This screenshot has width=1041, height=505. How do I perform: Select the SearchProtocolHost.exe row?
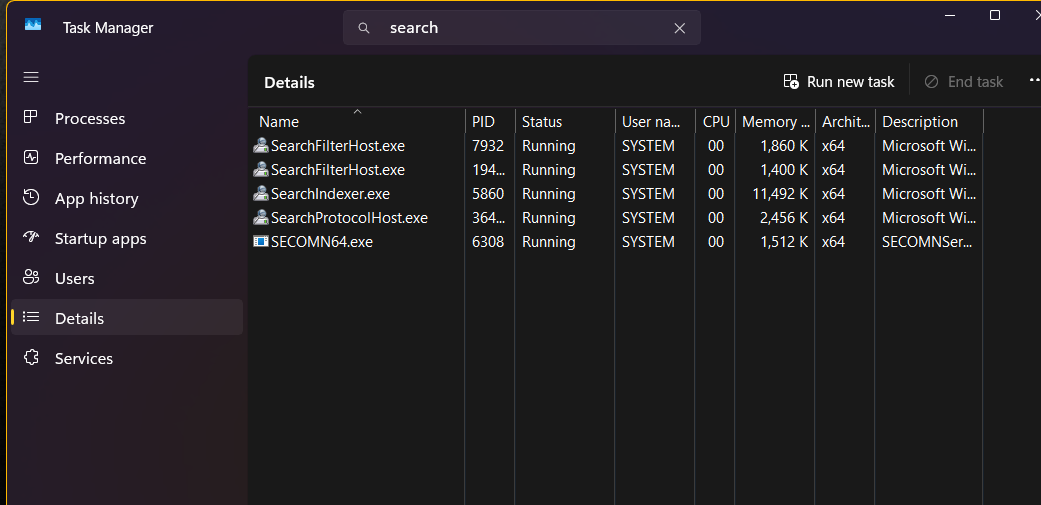[x=617, y=218]
